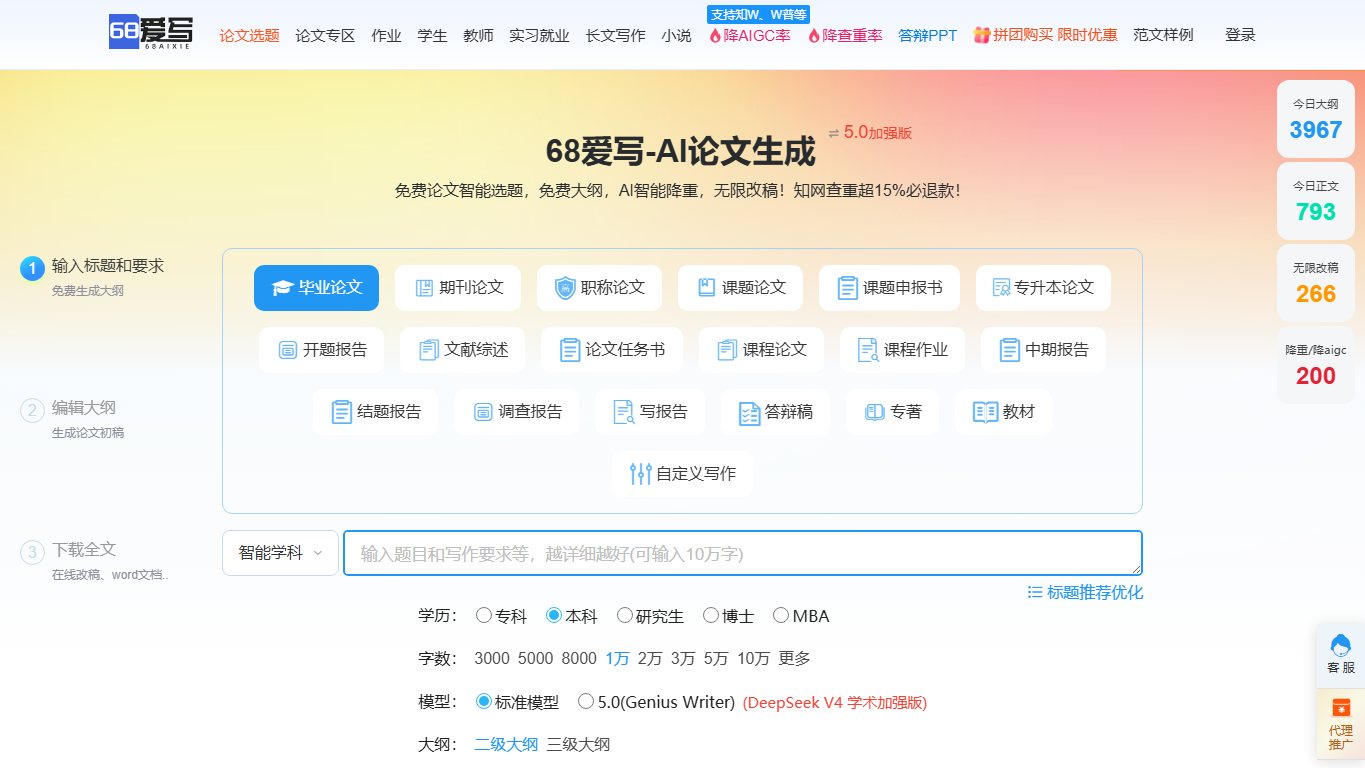The width and height of the screenshot is (1365, 768).
Task: Choose the 10万 word count option
Action: coord(754,658)
